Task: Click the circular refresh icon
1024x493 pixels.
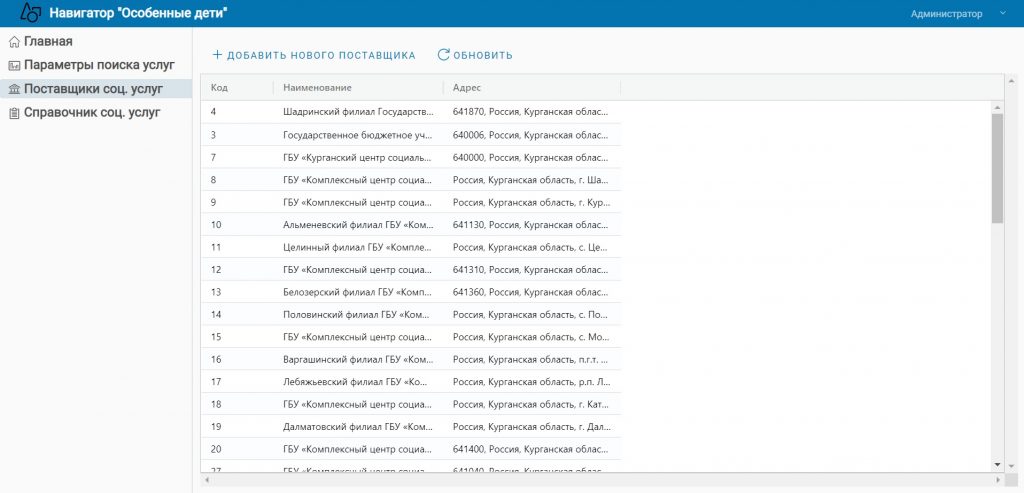Action: pos(443,55)
